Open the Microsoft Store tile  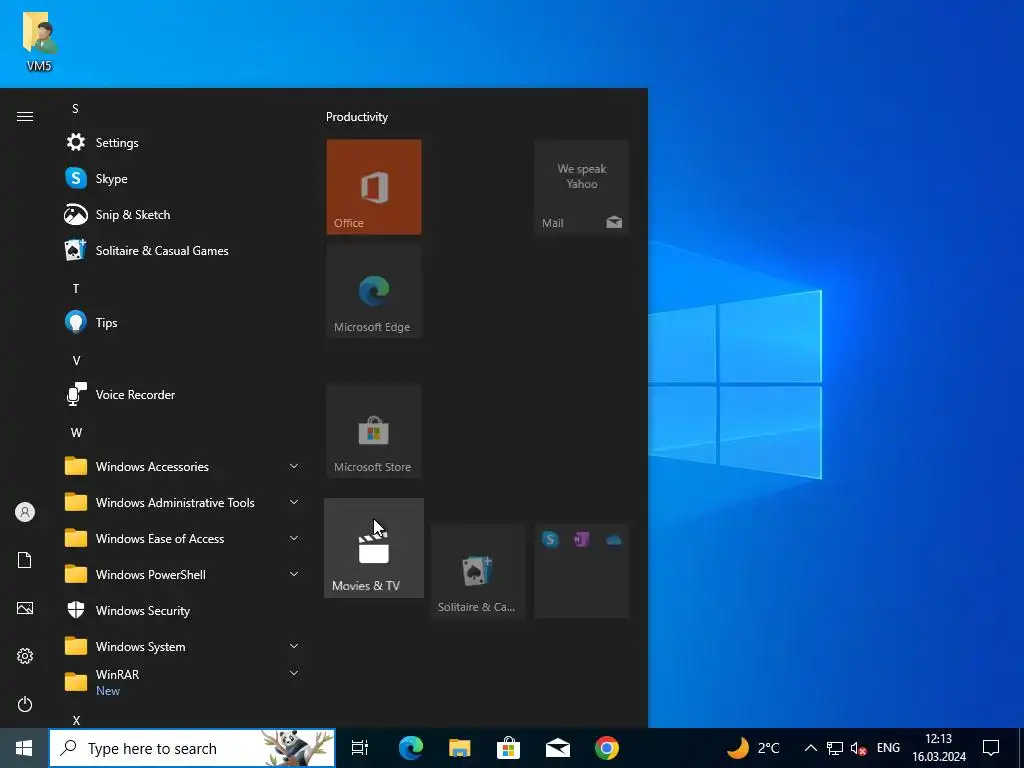coord(374,431)
